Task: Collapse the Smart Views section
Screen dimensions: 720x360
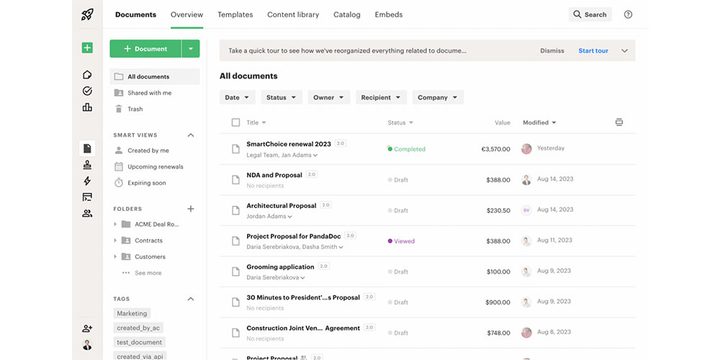Action: [x=191, y=135]
